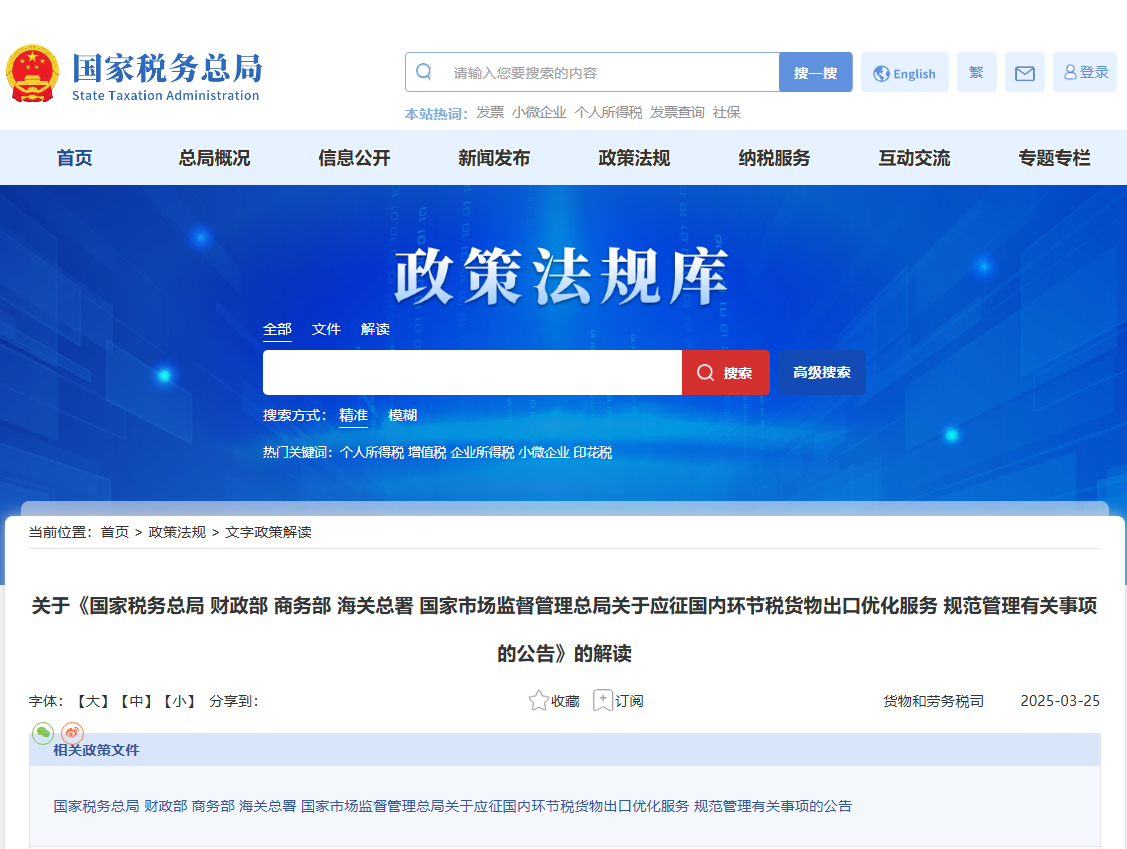This screenshot has width=1127, height=849.
Task: Switch to the 文件 search tab
Action: pyautogui.click(x=326, y=329)
